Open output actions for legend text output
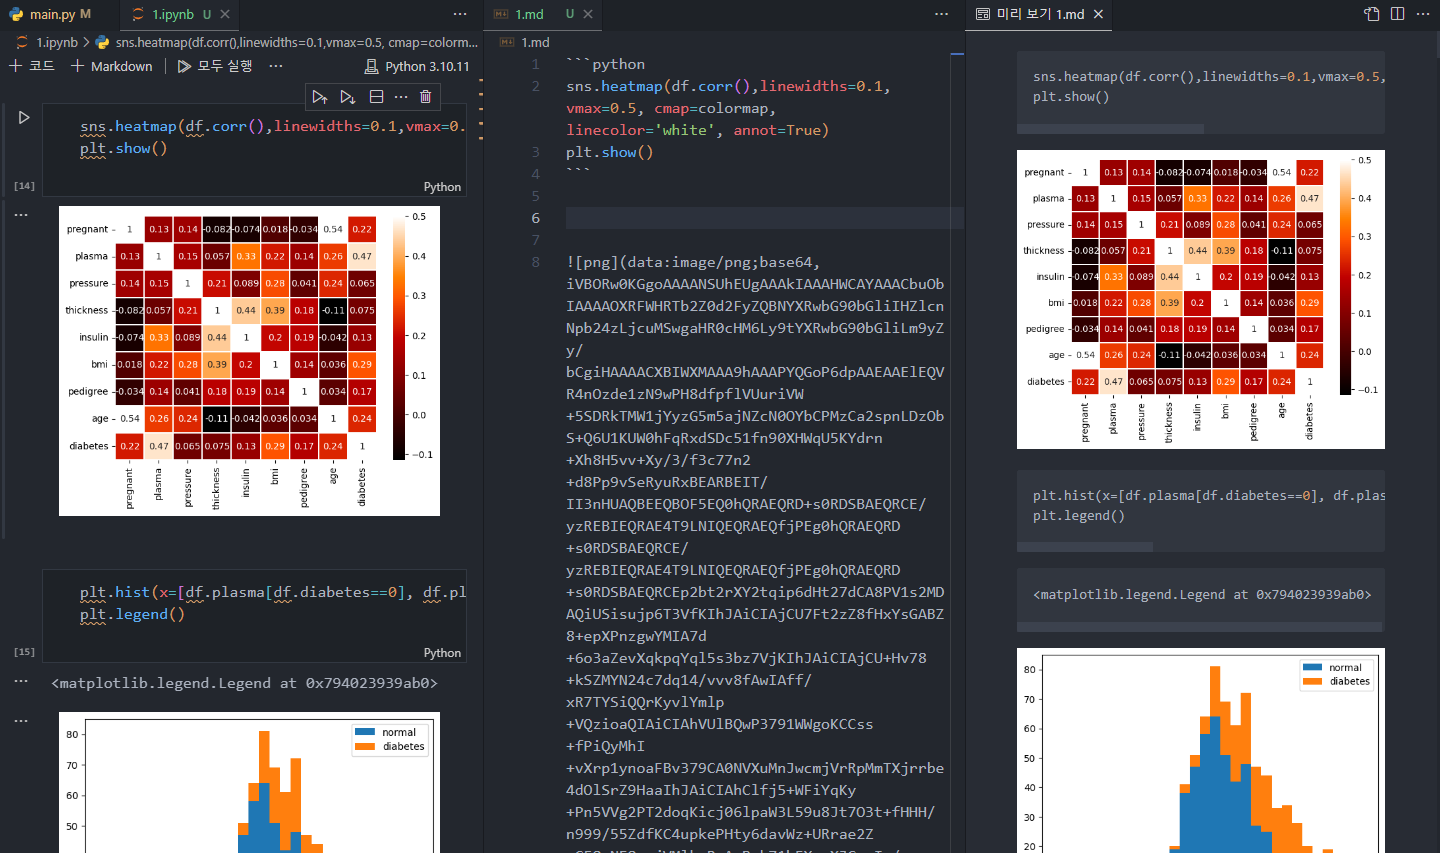 pyautogui.click(x=21, y=680)
